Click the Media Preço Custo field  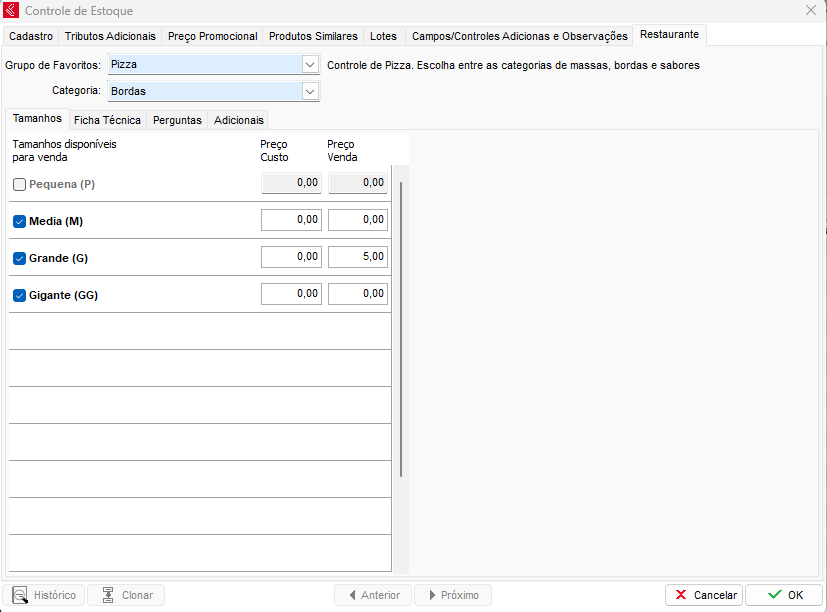[291, 220]
